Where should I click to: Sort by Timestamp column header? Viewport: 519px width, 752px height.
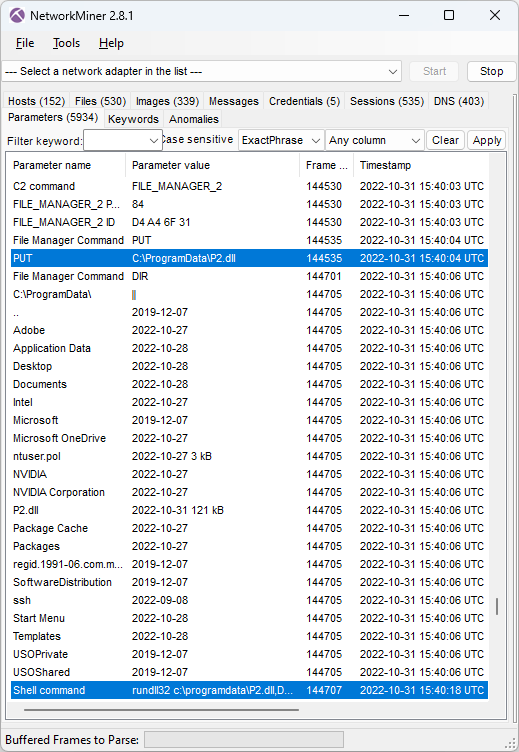tap(421, 165)
